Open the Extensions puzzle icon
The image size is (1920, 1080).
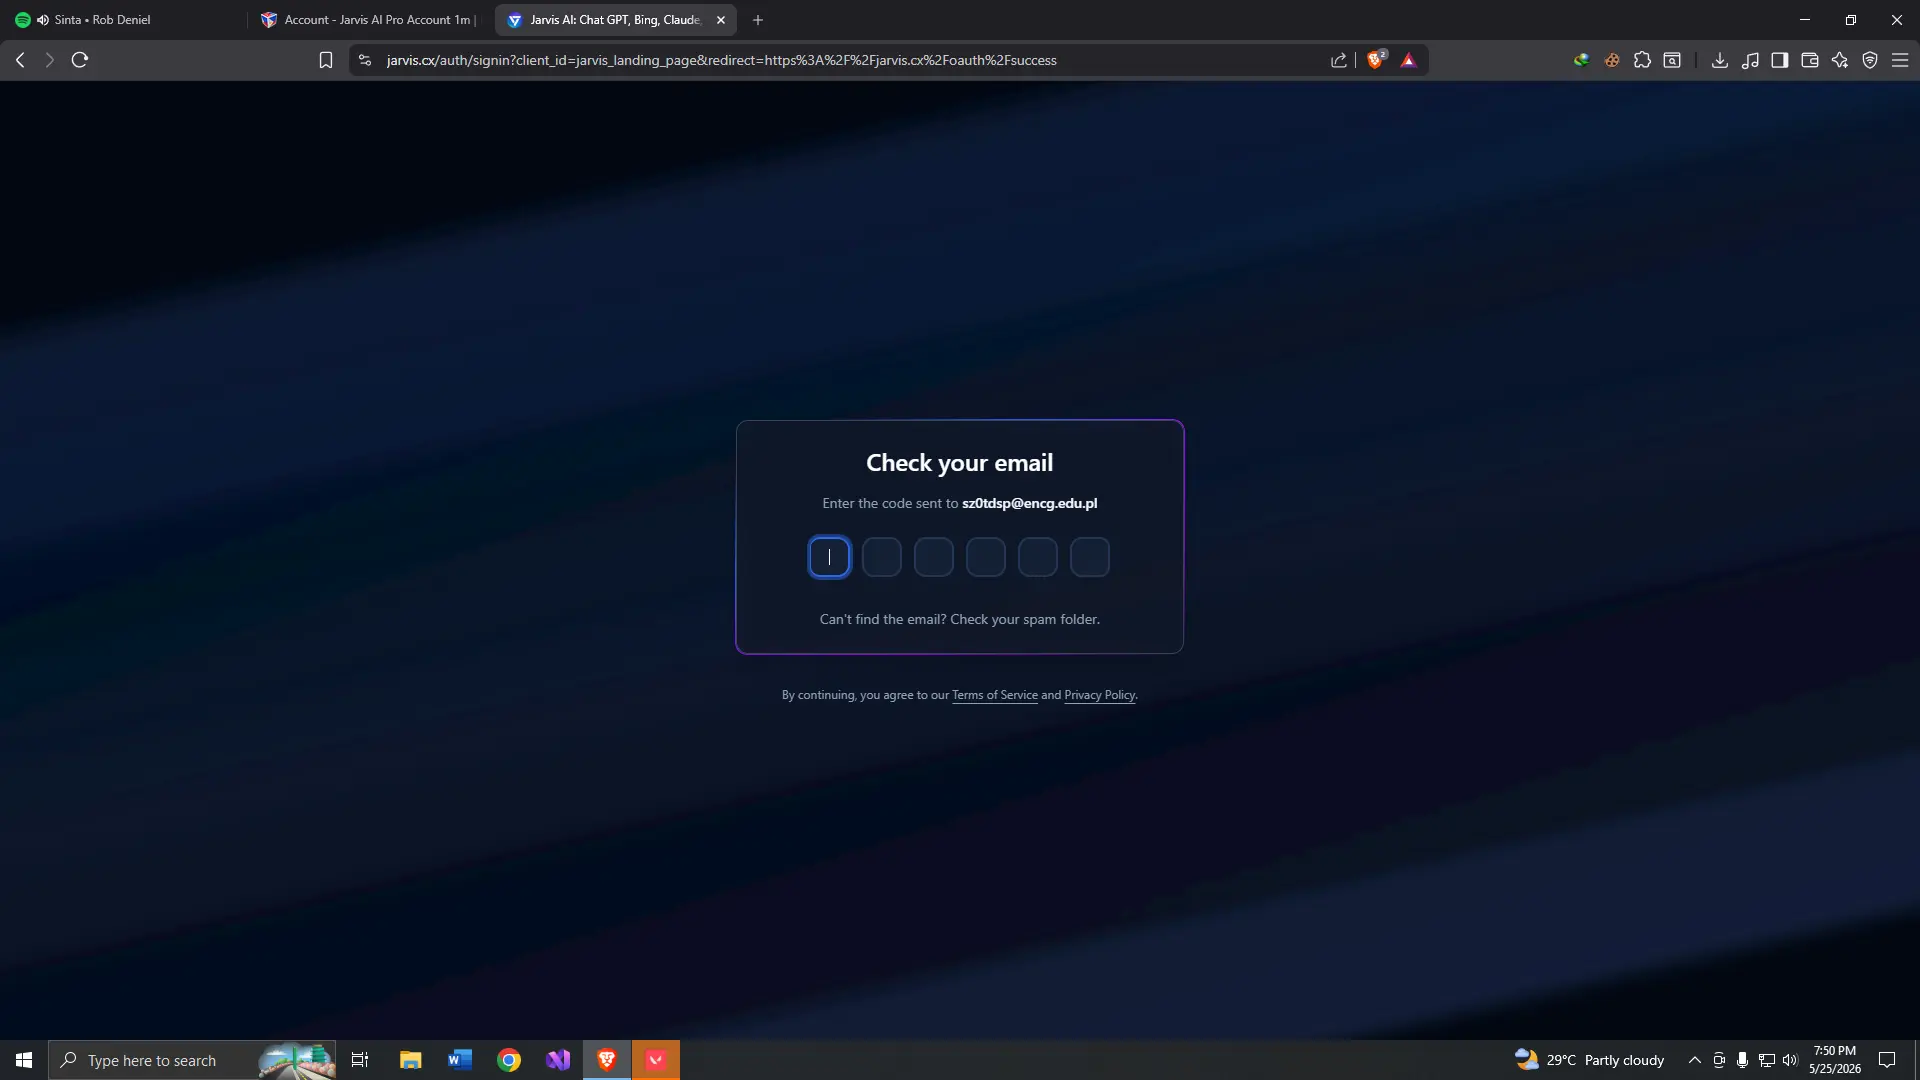pyautogui.click(x=1642, y=60)
